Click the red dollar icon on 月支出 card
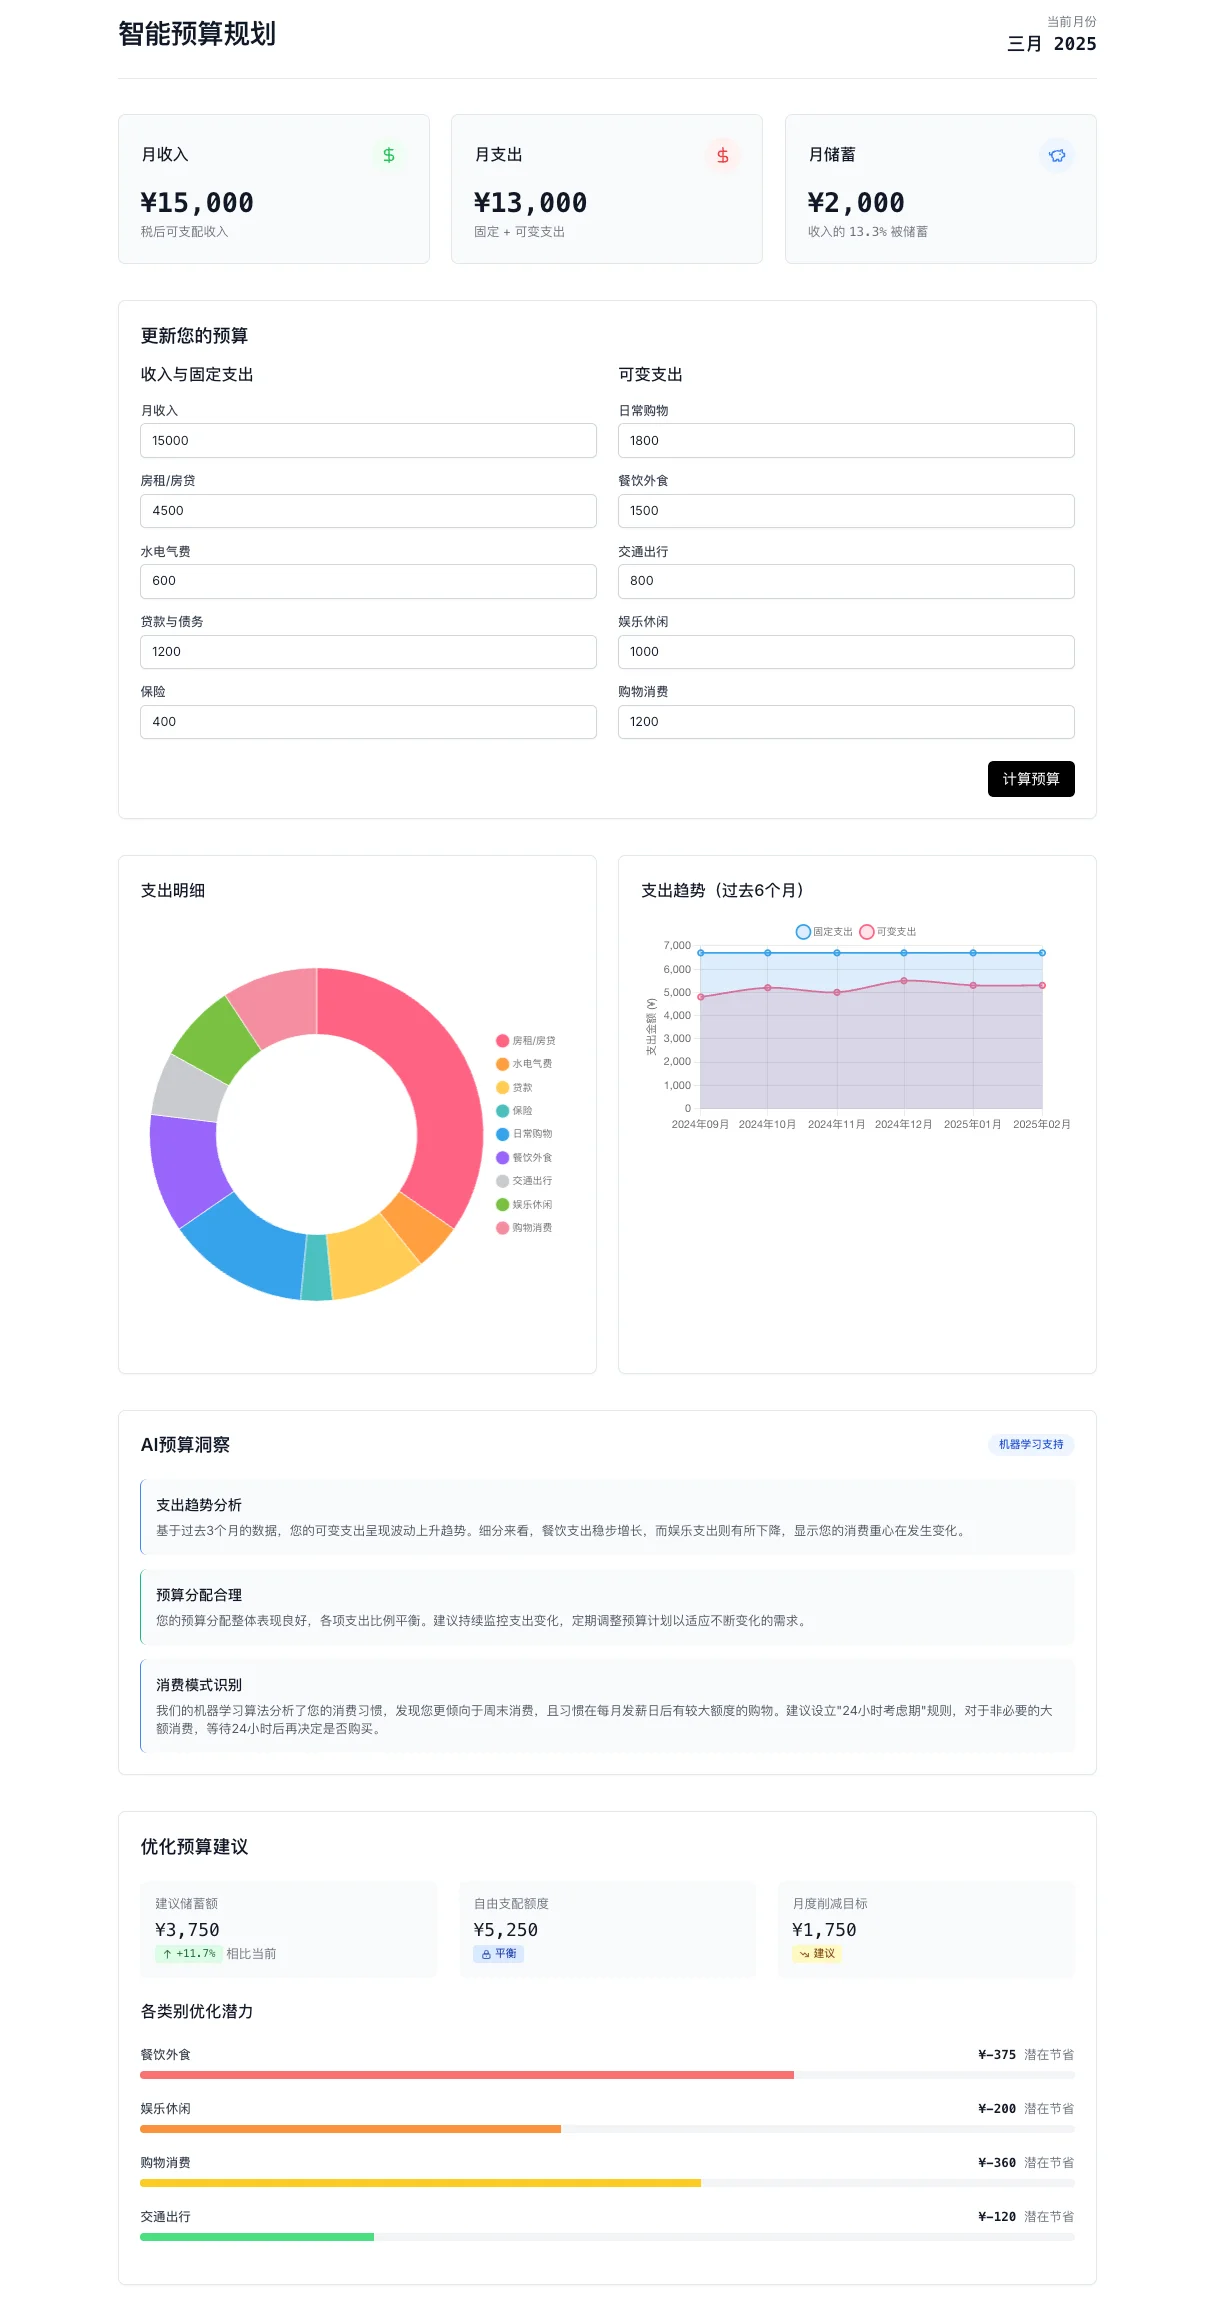 [722, 155]
